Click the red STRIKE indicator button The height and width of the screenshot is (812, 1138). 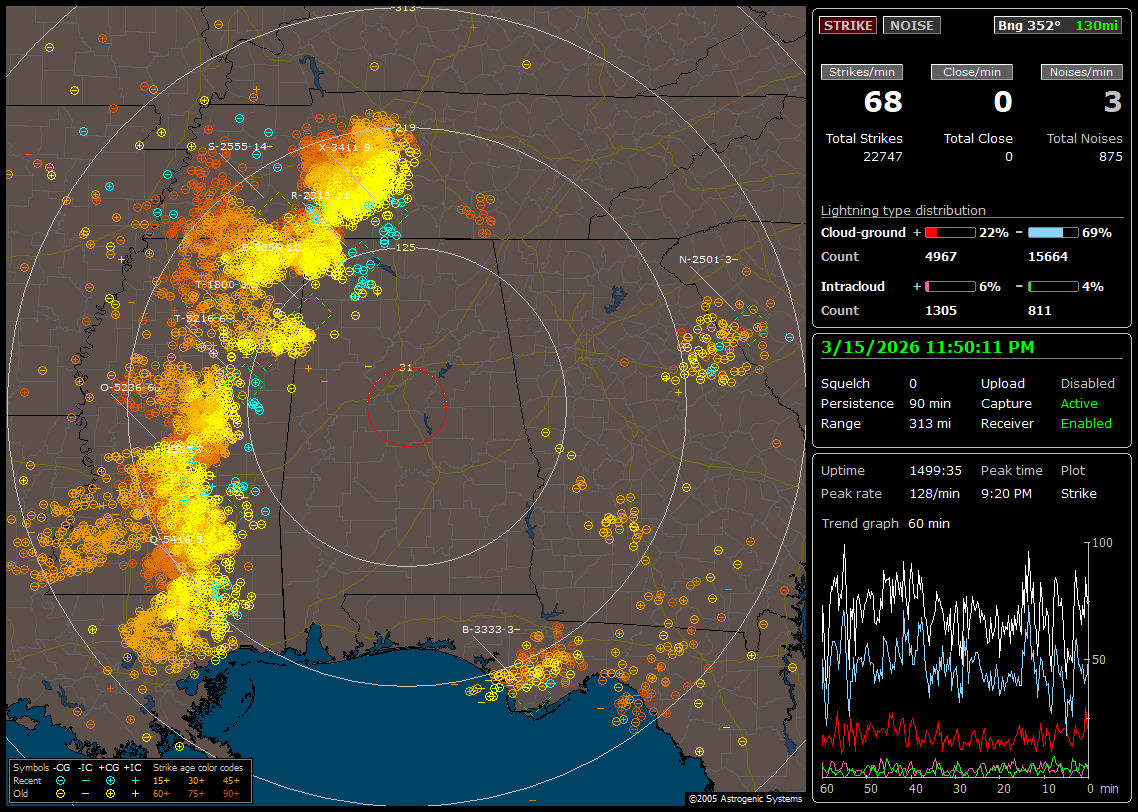coord(848,25)
